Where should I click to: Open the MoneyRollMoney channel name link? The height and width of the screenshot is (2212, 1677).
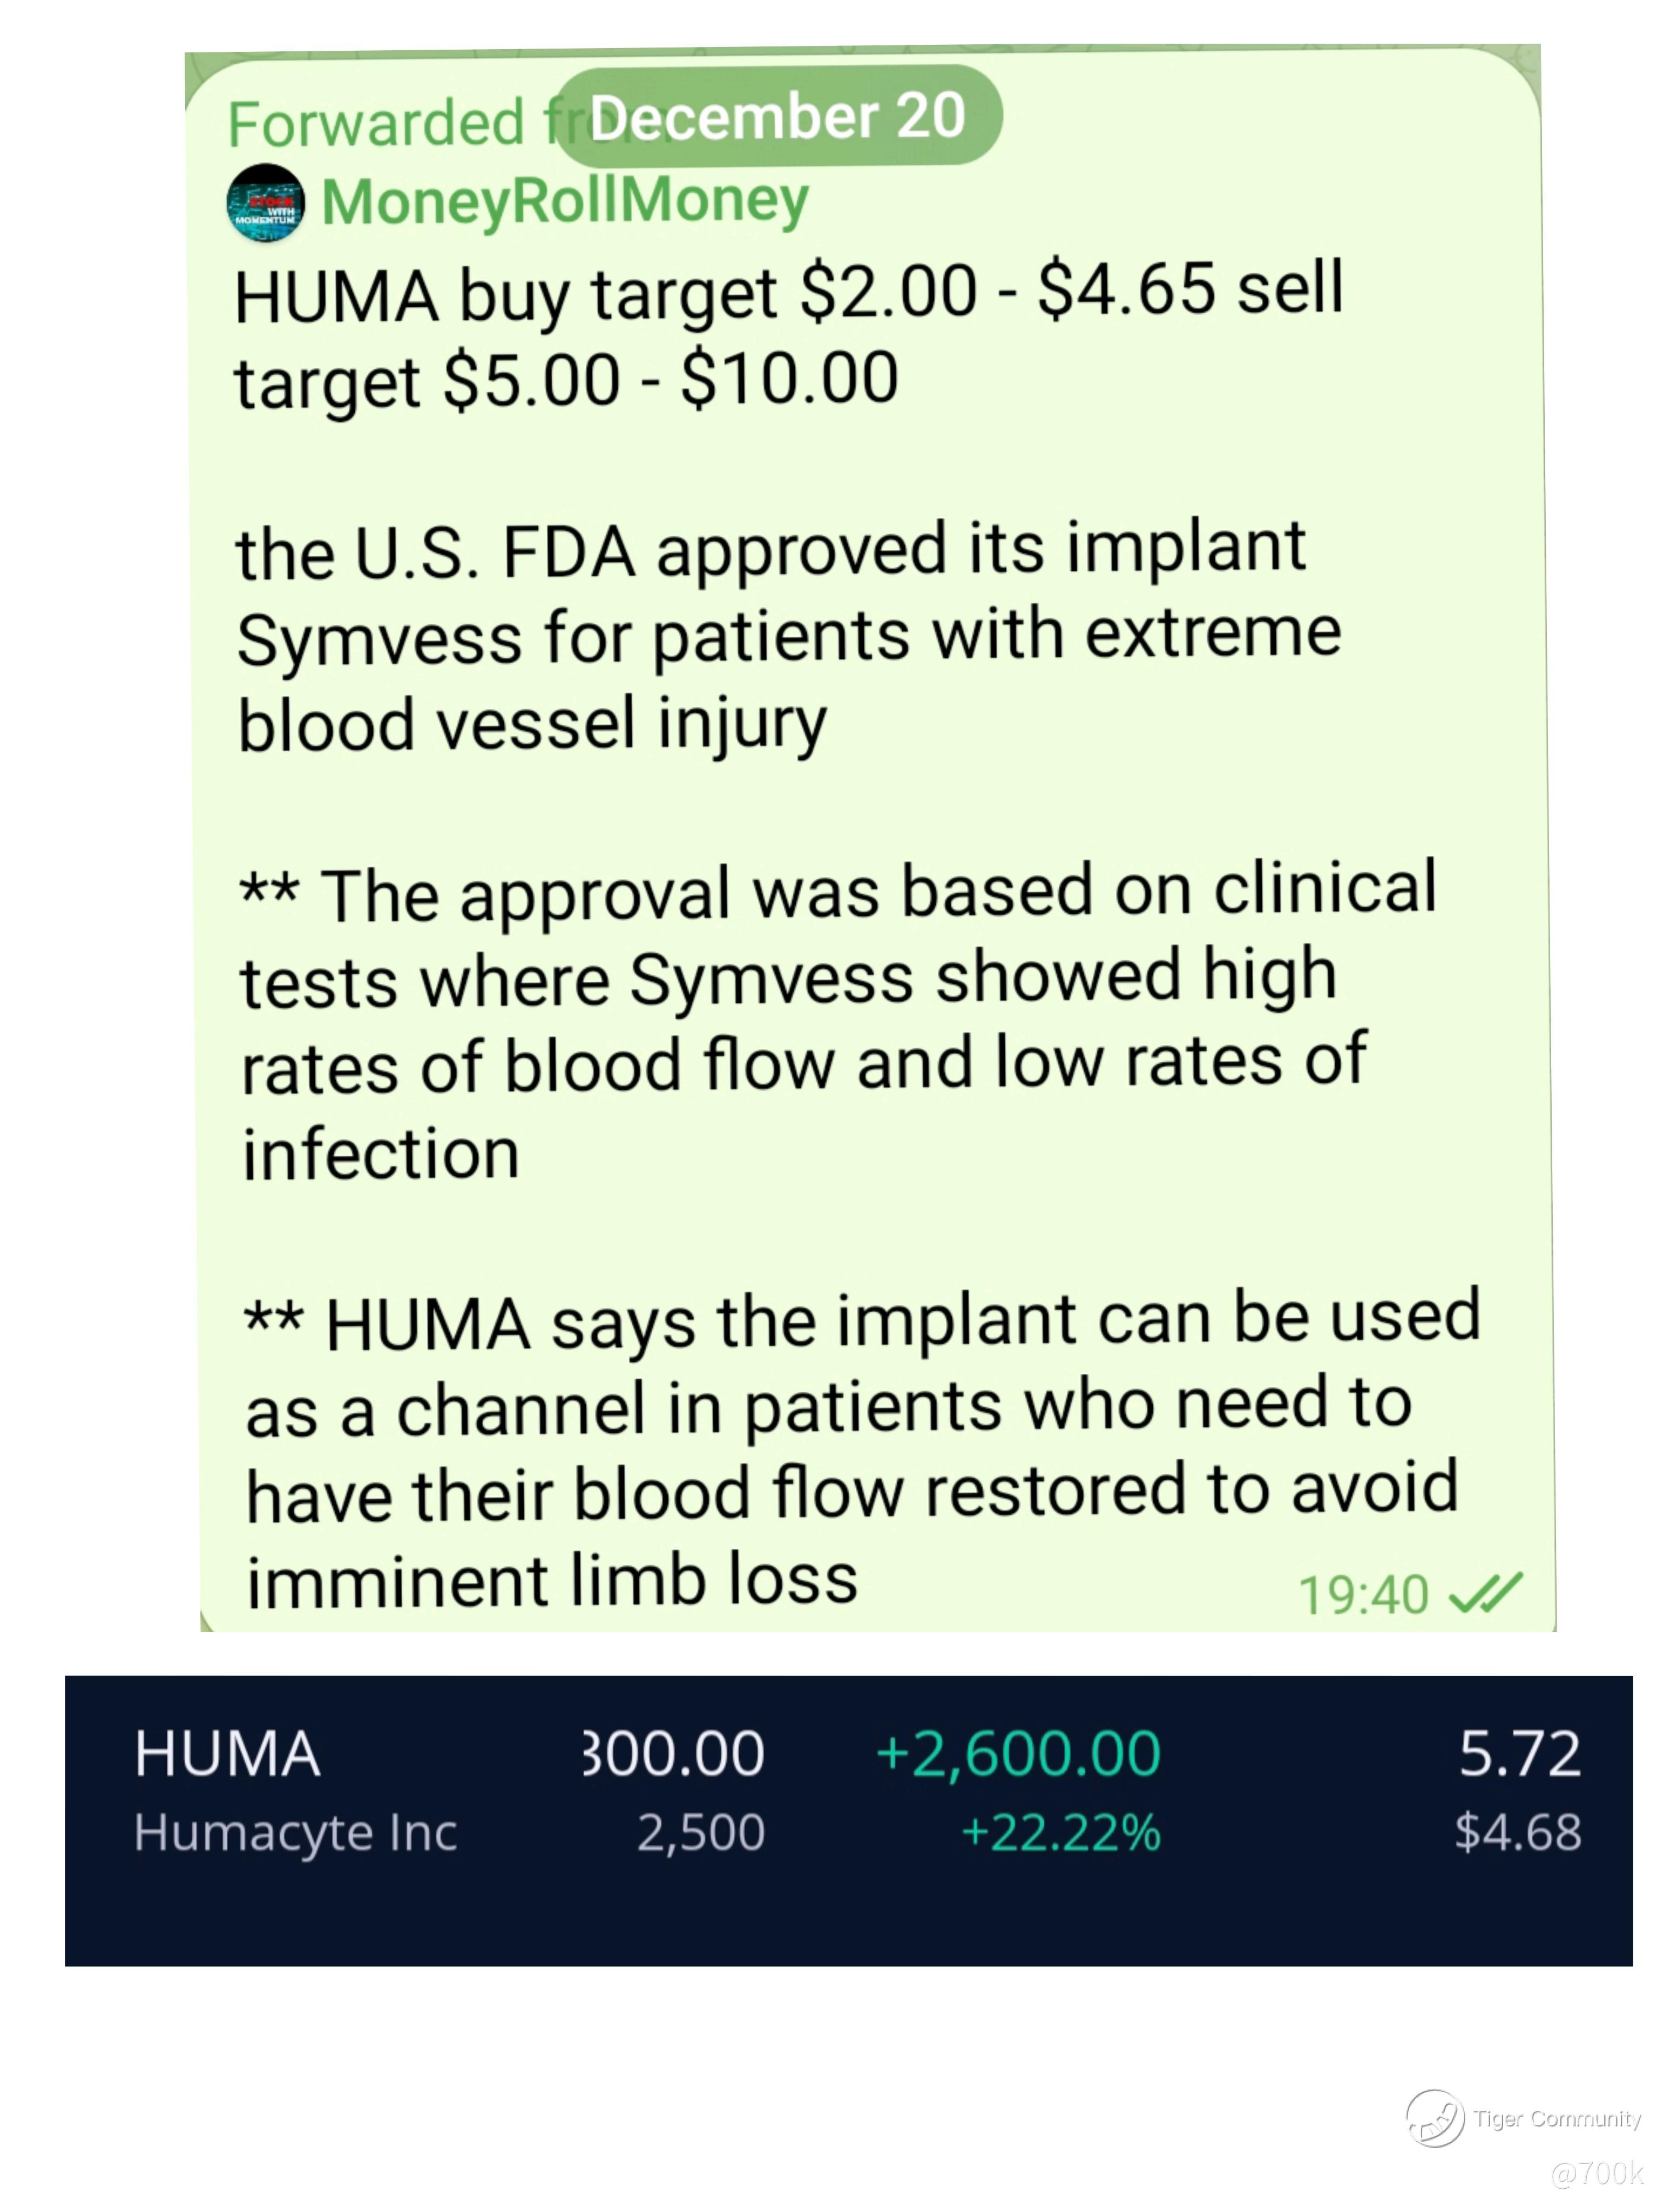[565, 201]
